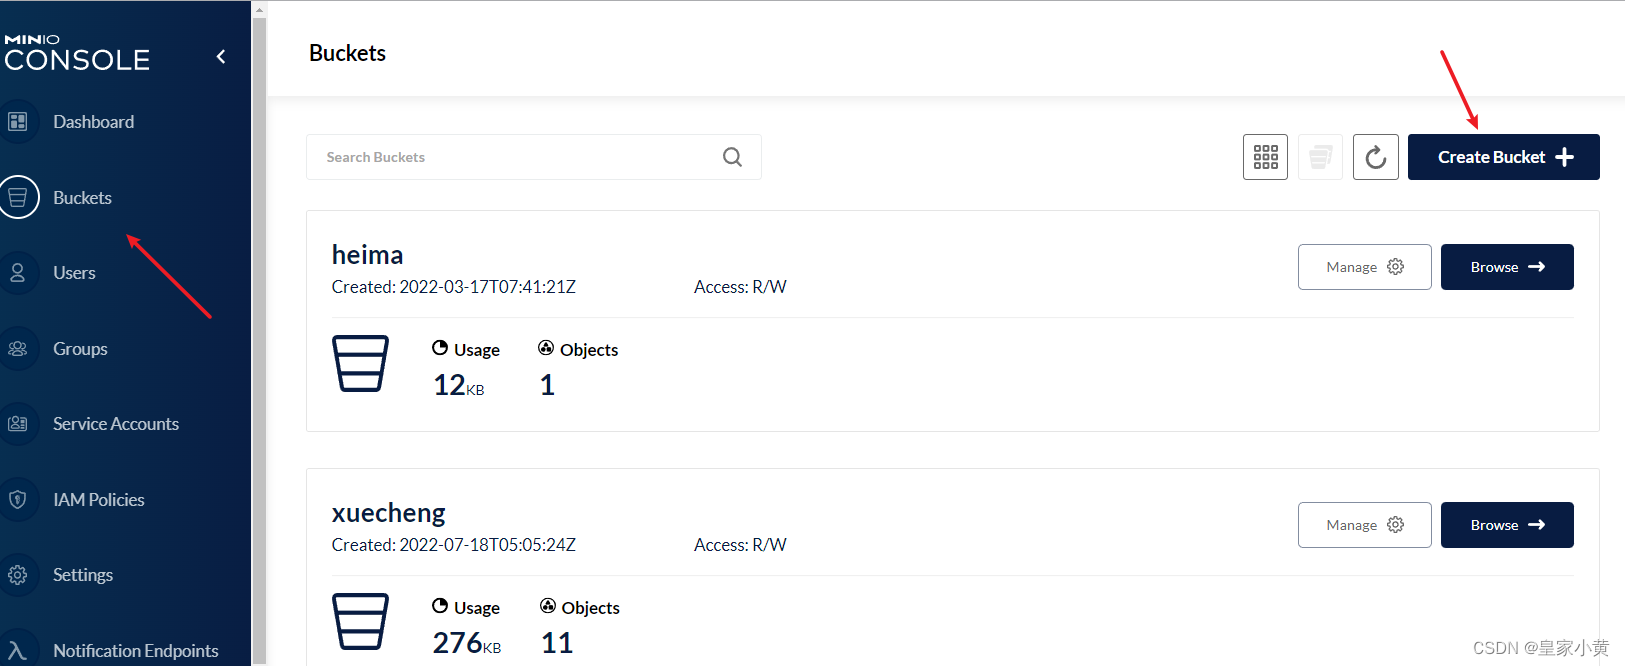This screenshot has width=1625, height=666.
Task: Go to Buckets menu item
Action: pos(82,198)
